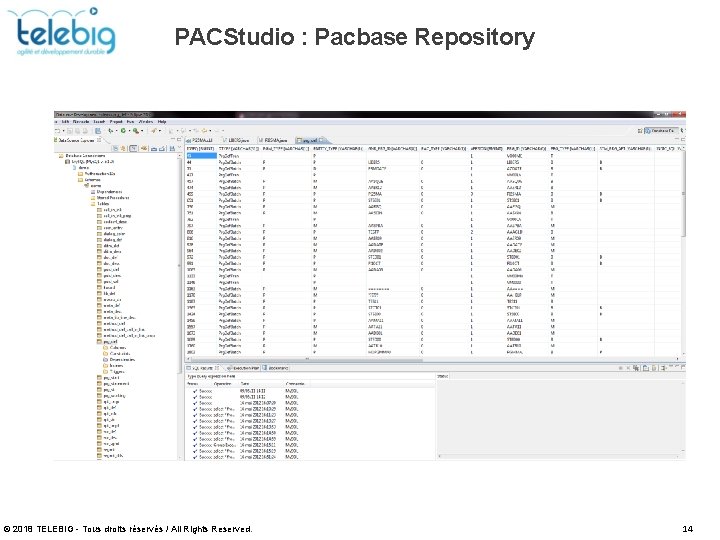Select the MySQL connection node in tree
This screenshot has height=540, width=720.
(89, 162)
